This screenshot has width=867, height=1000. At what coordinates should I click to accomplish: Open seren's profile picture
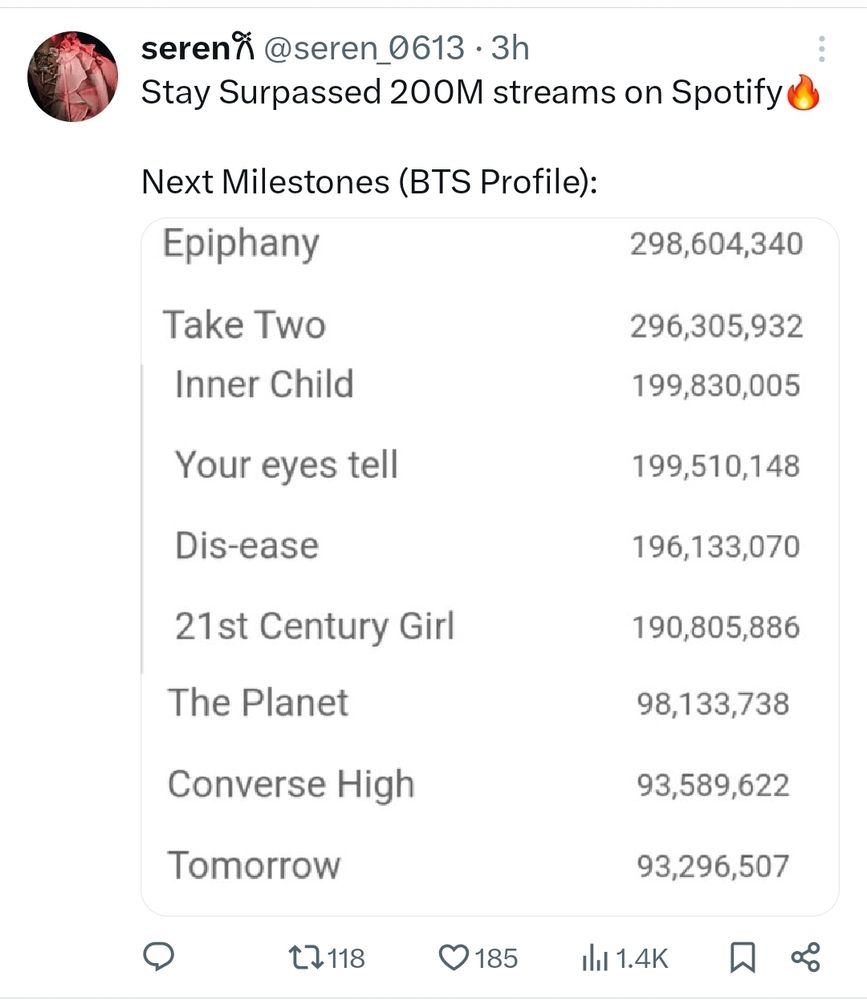point(73,76)
